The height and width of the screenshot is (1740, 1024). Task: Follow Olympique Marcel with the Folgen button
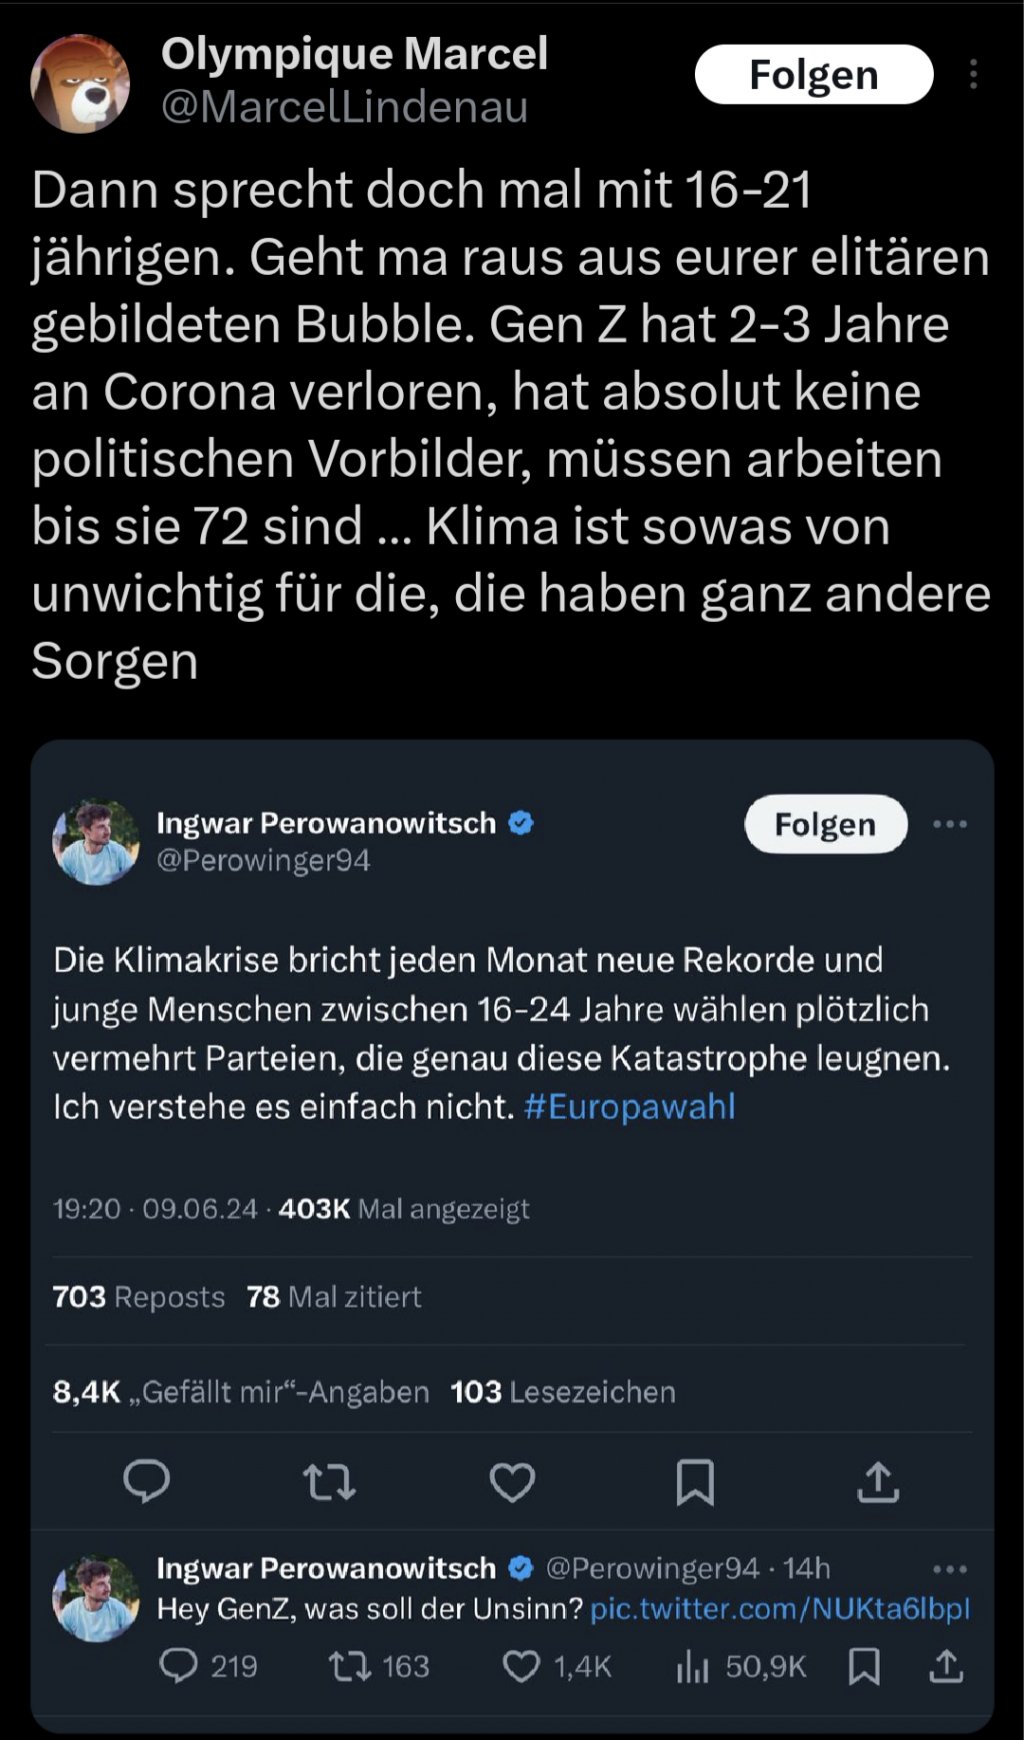[x=813, y=74]
